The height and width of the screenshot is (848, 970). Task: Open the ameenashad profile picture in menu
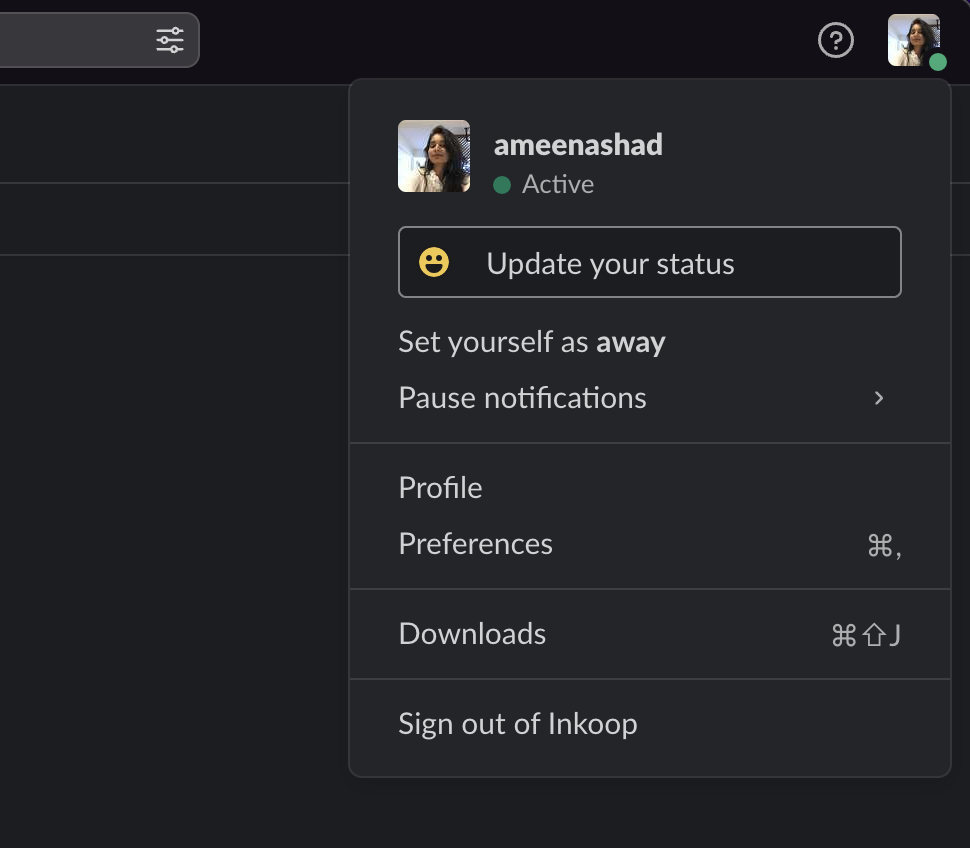[x=434, y=156]
